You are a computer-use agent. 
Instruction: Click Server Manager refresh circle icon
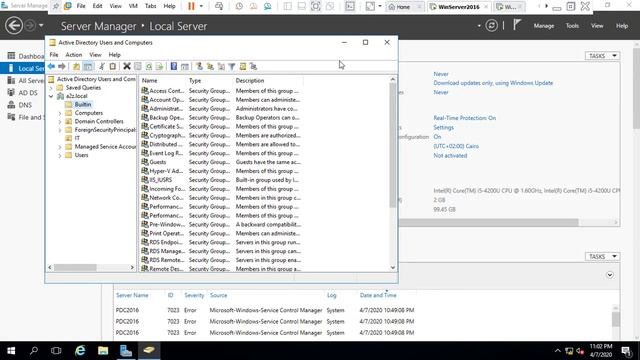[x=491, y=26]
